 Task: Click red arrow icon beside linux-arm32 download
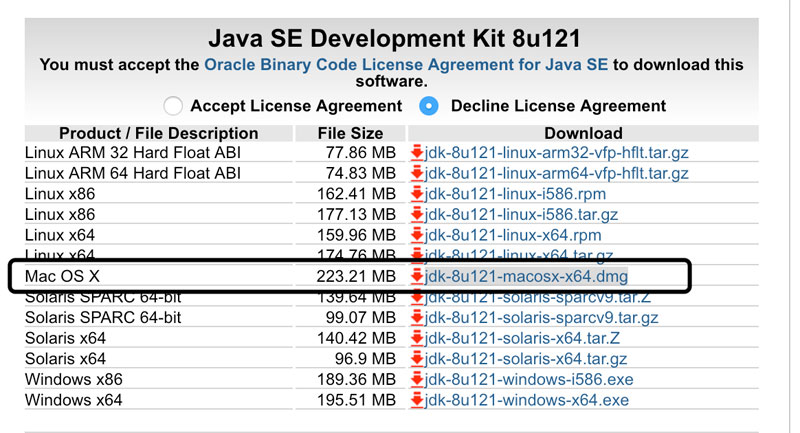click(x=417, y=152)
